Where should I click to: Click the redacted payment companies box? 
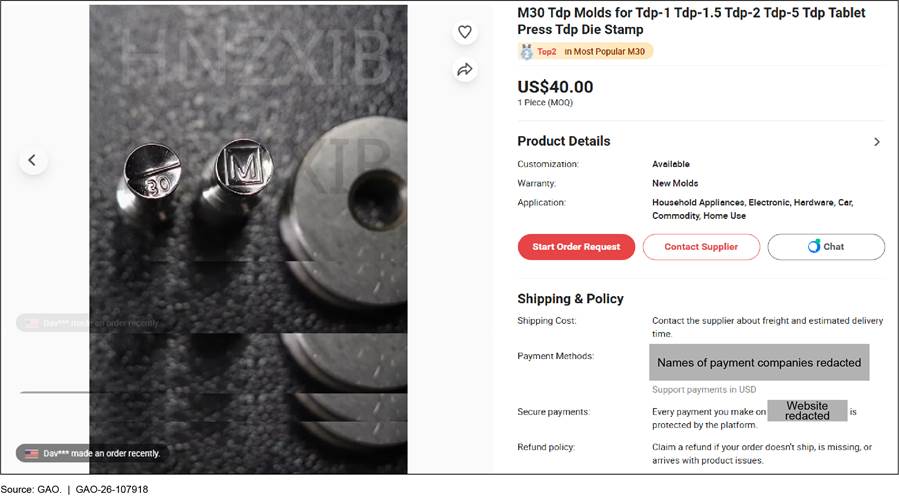click(759, 363)
